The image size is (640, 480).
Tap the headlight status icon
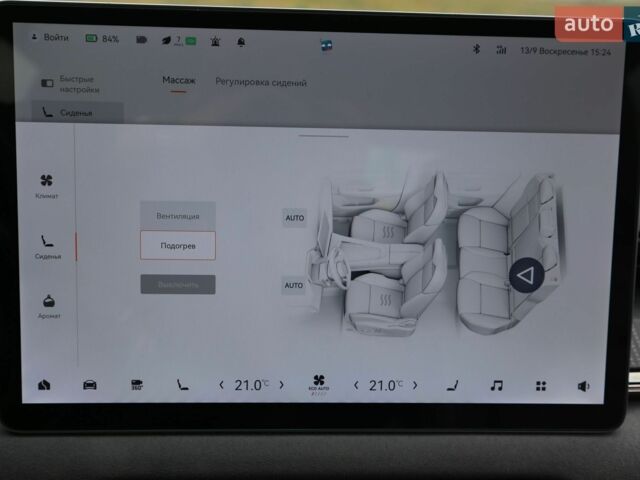click(x=141, y=40)
